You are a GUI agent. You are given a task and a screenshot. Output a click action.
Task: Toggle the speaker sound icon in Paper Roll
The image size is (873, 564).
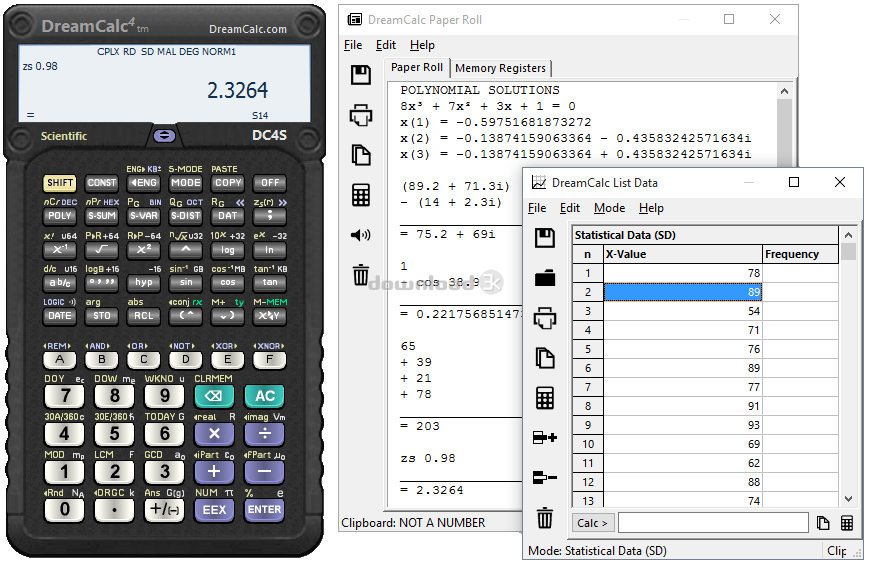tap(361, 235)
